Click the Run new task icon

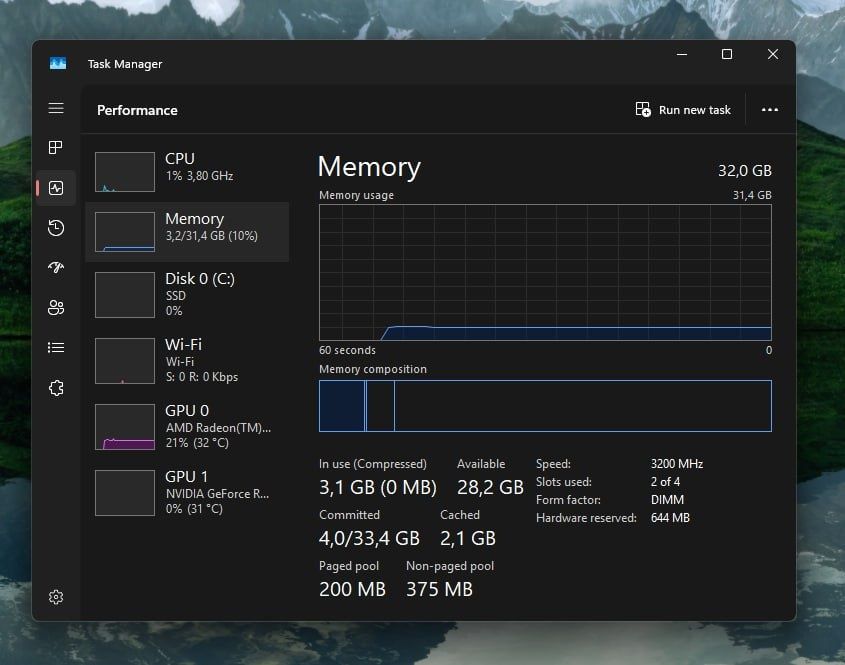tap(643, 109)
